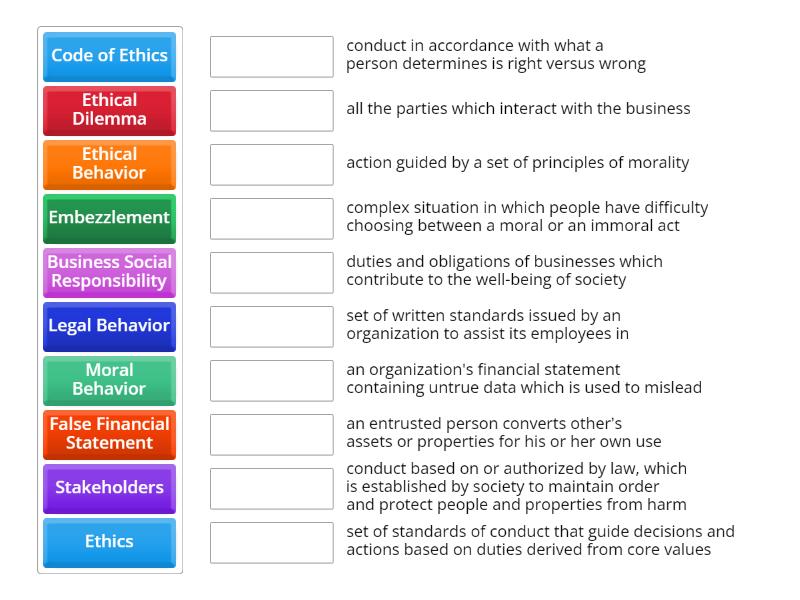
Task: Click the box beside the entrusted person definition
Action: [x=271, y=434]
